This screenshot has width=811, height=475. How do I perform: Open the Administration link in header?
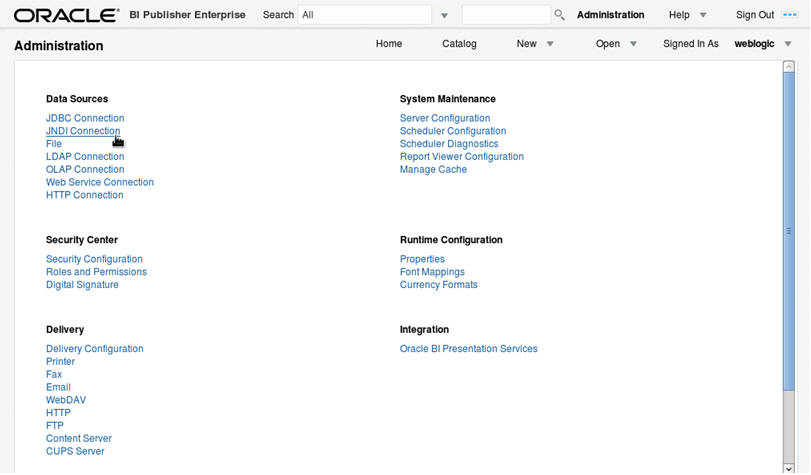[x=610, y=15]
